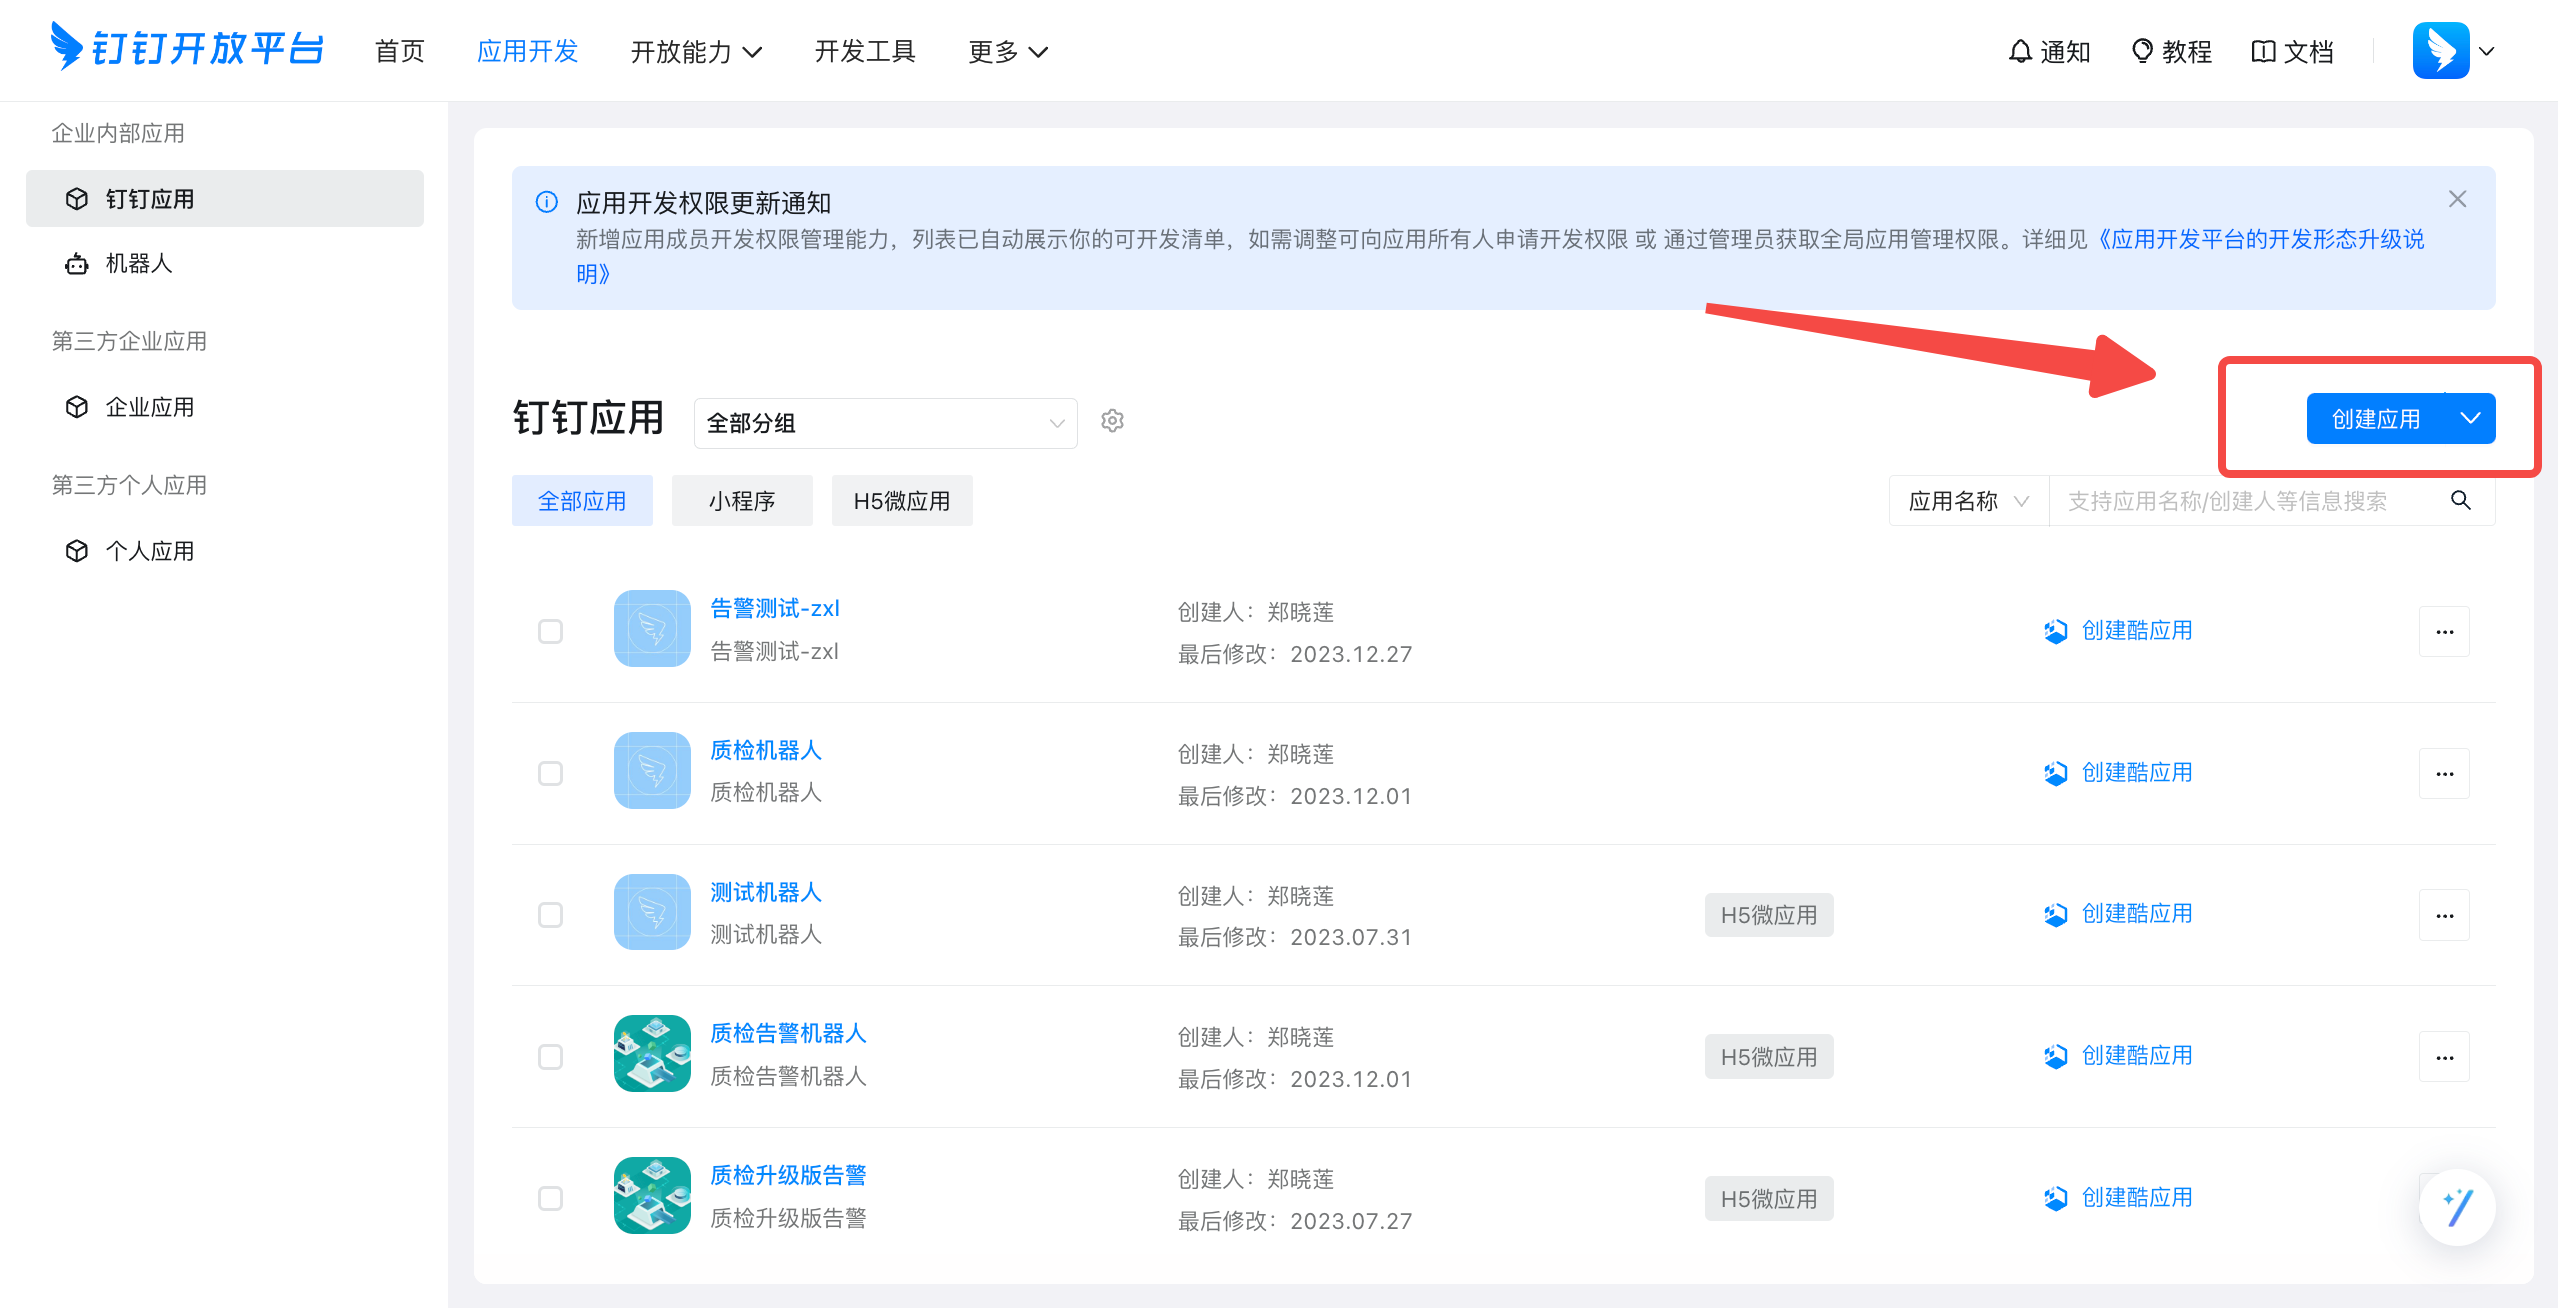Click the group settings gear icon
The height and width of the screenshot is (1308, 2558).
tap(1112, 421)
